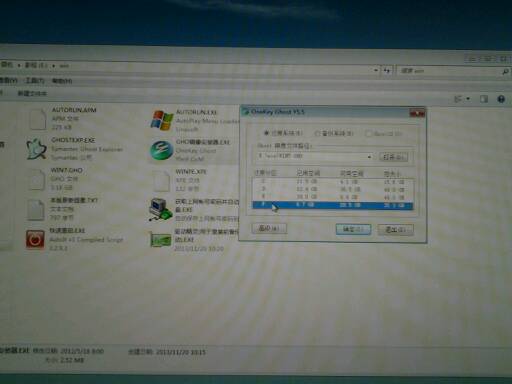The image size is (512, 384).
Task: Click the help question mark icon
Action: (x=501, y=99)
